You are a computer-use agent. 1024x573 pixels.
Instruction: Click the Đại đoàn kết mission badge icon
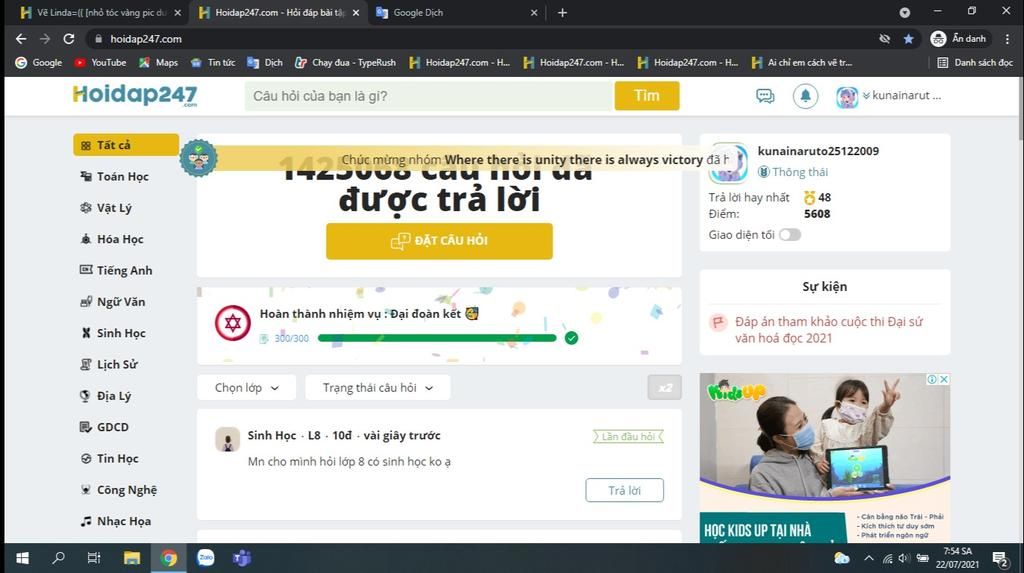(232, 323)
